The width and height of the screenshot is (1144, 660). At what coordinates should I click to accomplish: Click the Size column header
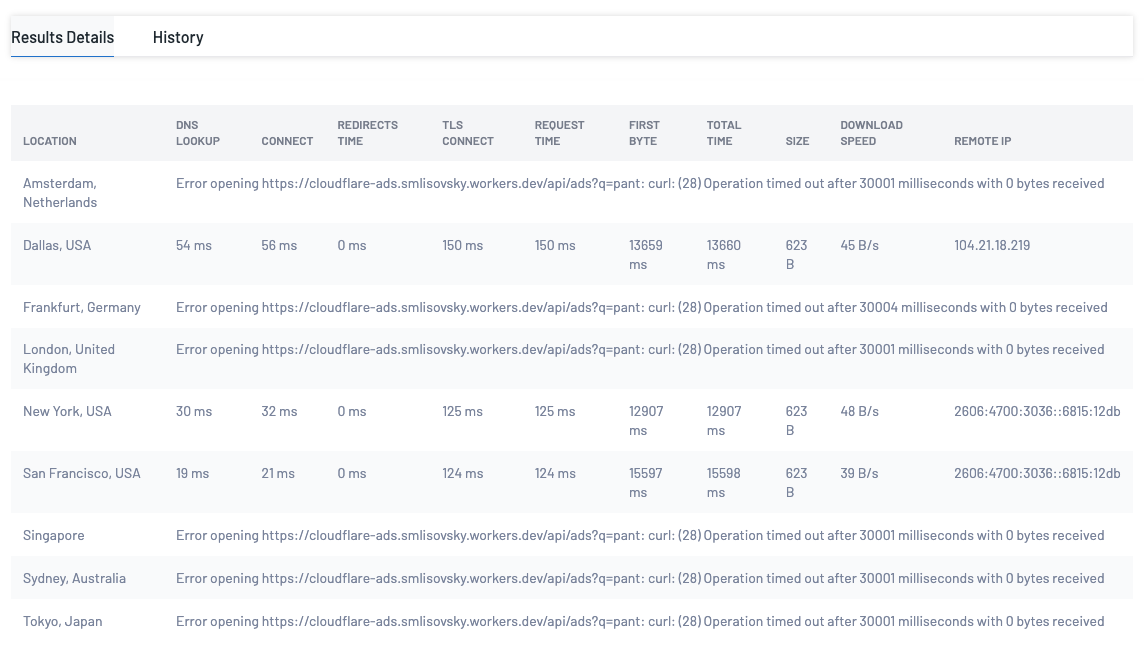(797, 141)
